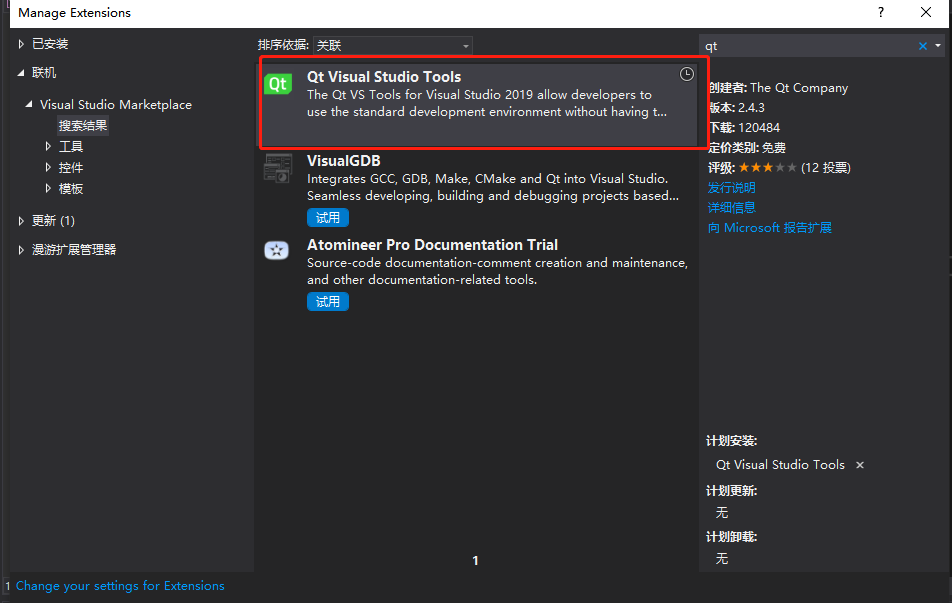Expand the 模板 category
Image resolution: width=952 pixels, height=603 pixels.
tap(48, 189)
